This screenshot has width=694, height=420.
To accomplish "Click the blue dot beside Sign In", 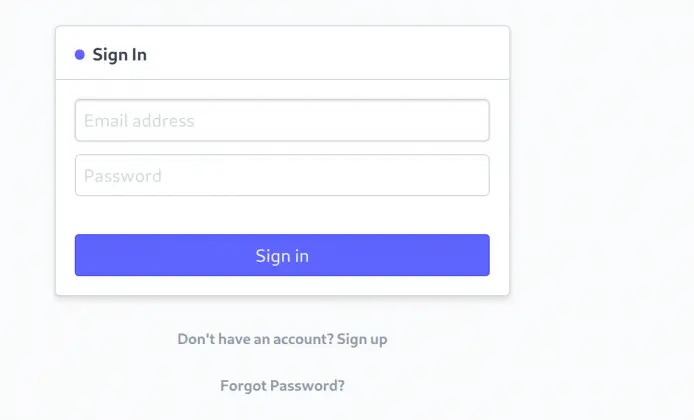I will tap(80, 55).
